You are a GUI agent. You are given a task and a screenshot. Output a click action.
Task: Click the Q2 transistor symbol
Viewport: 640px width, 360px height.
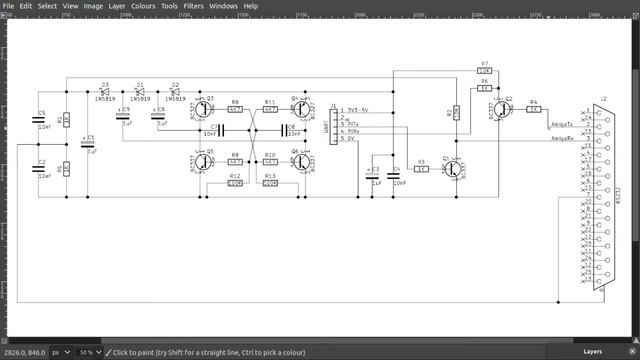tap(502, 109)
